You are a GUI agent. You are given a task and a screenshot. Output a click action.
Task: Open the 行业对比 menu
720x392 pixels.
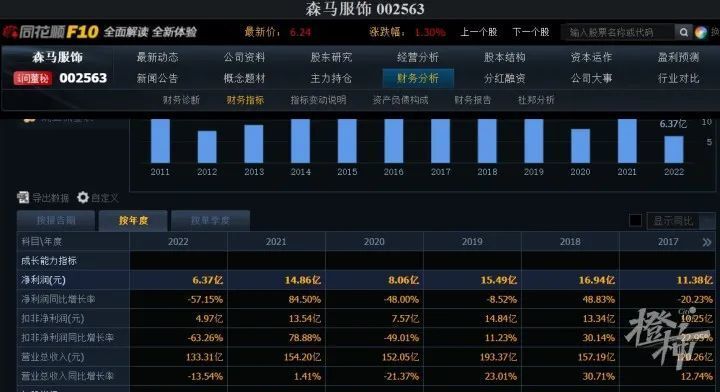[x=678, y=78]
